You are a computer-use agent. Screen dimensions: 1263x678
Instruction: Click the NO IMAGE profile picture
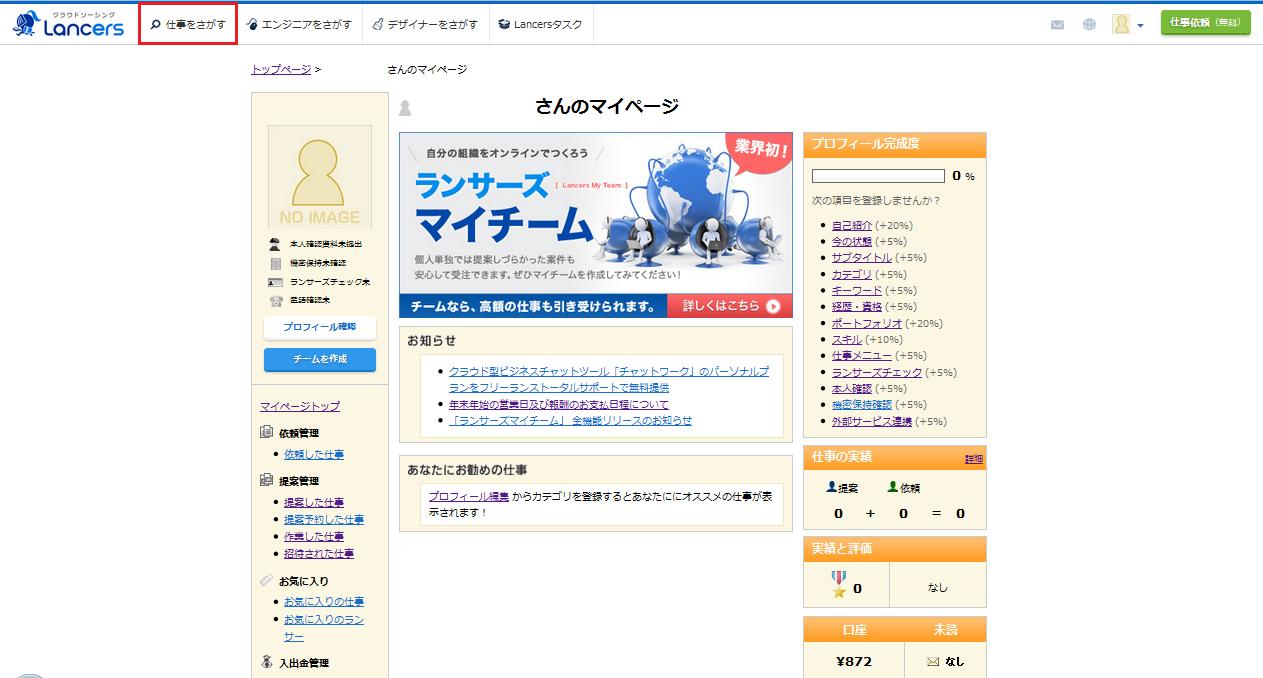(320, 177)
